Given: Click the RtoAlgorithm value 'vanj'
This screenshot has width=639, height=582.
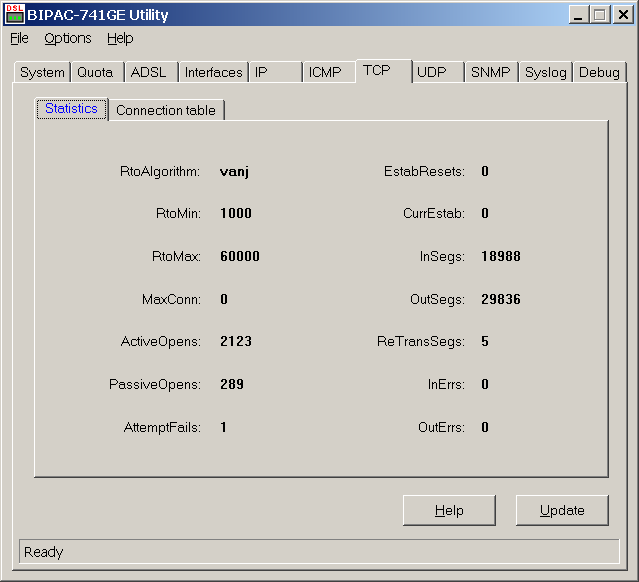Looking at the screenshot, I should coord(234,172).
